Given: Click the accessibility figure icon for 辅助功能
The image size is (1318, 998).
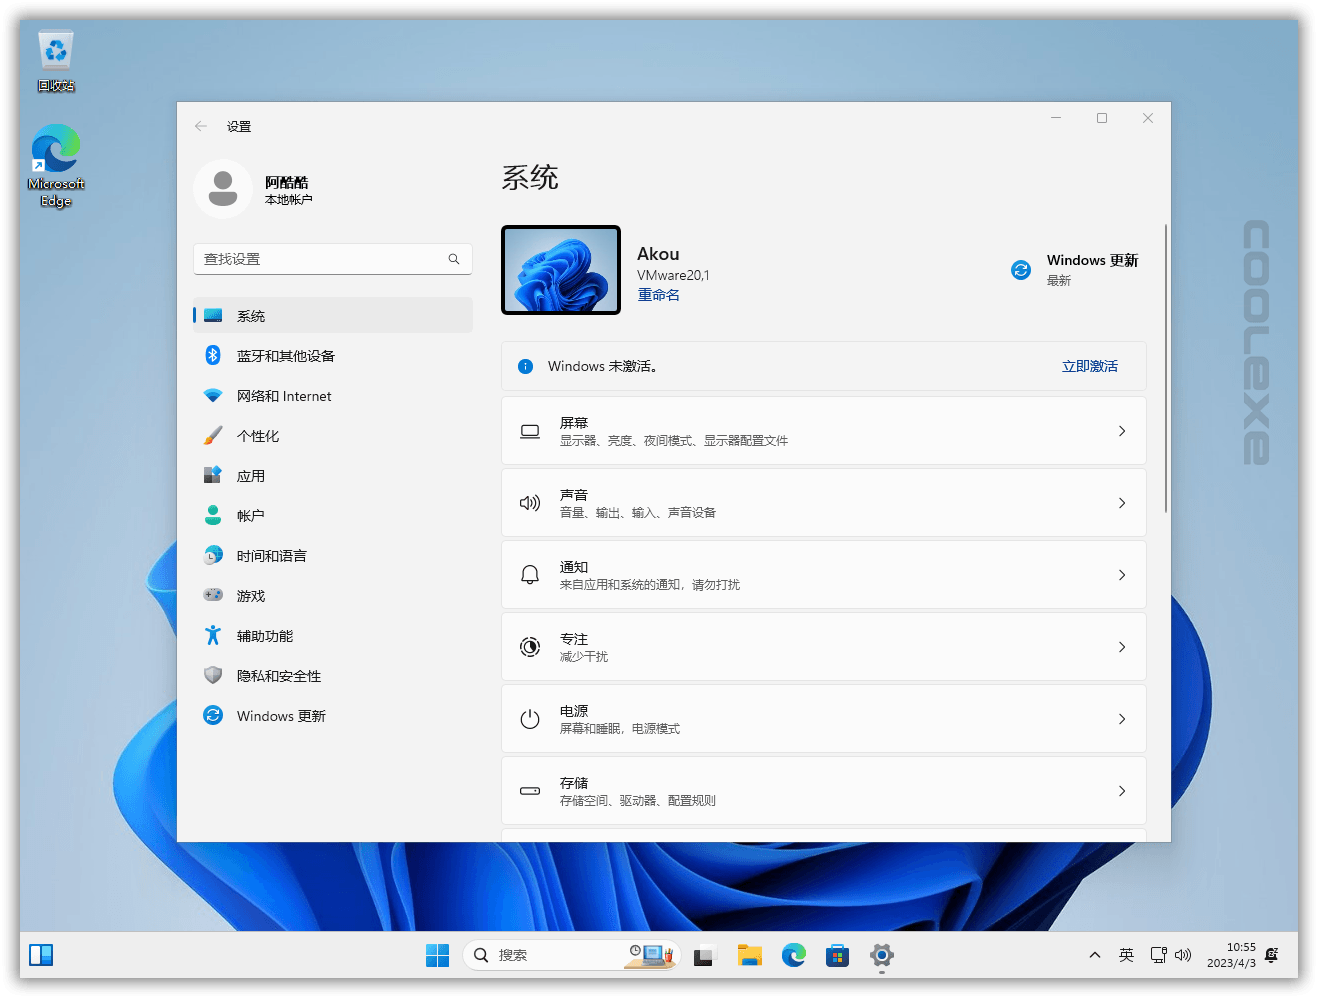Looking at the screenshot, I should point(213,635).
